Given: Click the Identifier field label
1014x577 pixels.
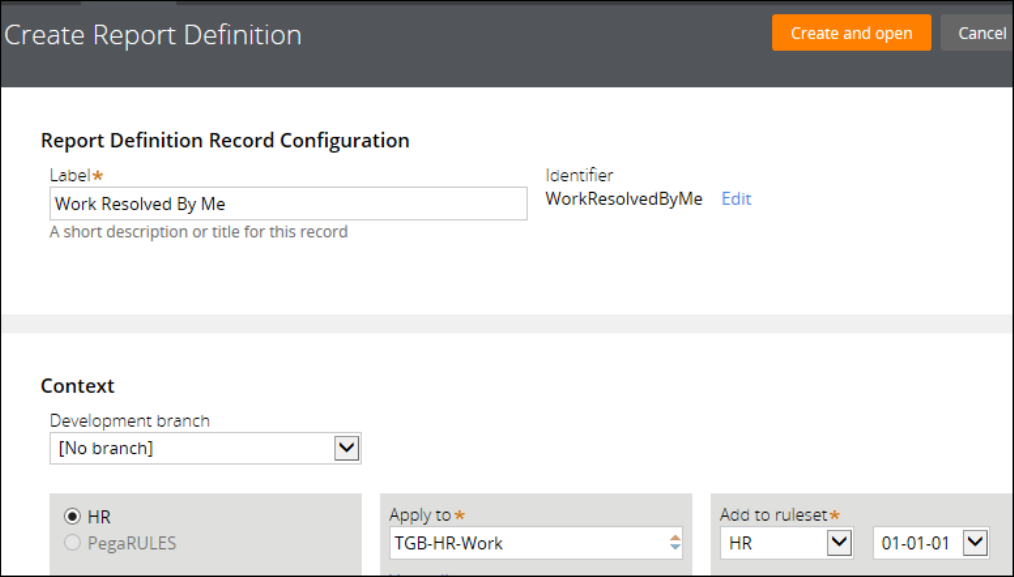Looking at the screenshot, I should coord(579,176).
